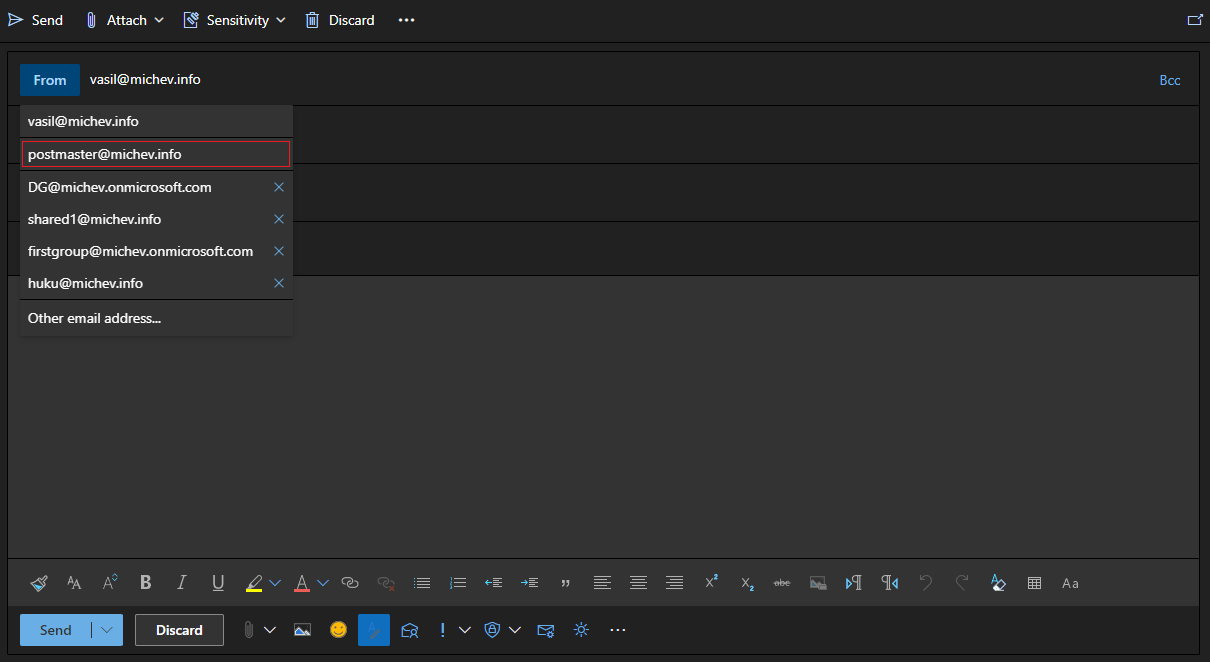The width and height of the screenshot is (1210, 662).
Task: Start a numbered list
Action: (x=458, y=582)
